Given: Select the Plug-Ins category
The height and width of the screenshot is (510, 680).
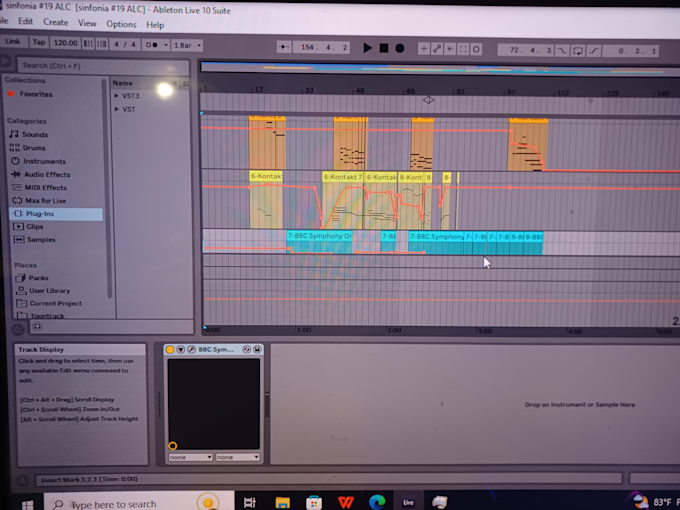Looking at the screenshot, I should [x=56, y=214].
